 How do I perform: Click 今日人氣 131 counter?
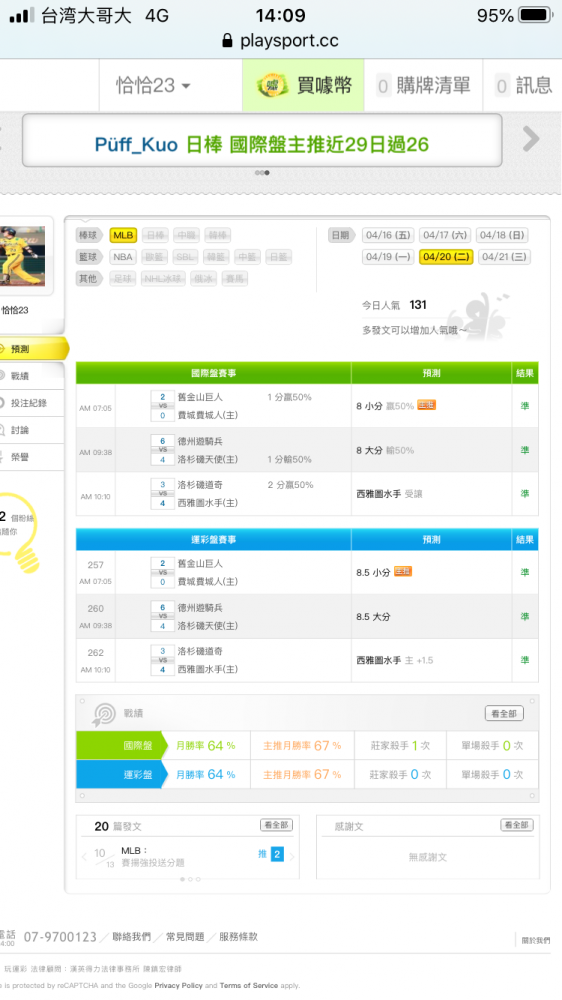tap(394, 305)
